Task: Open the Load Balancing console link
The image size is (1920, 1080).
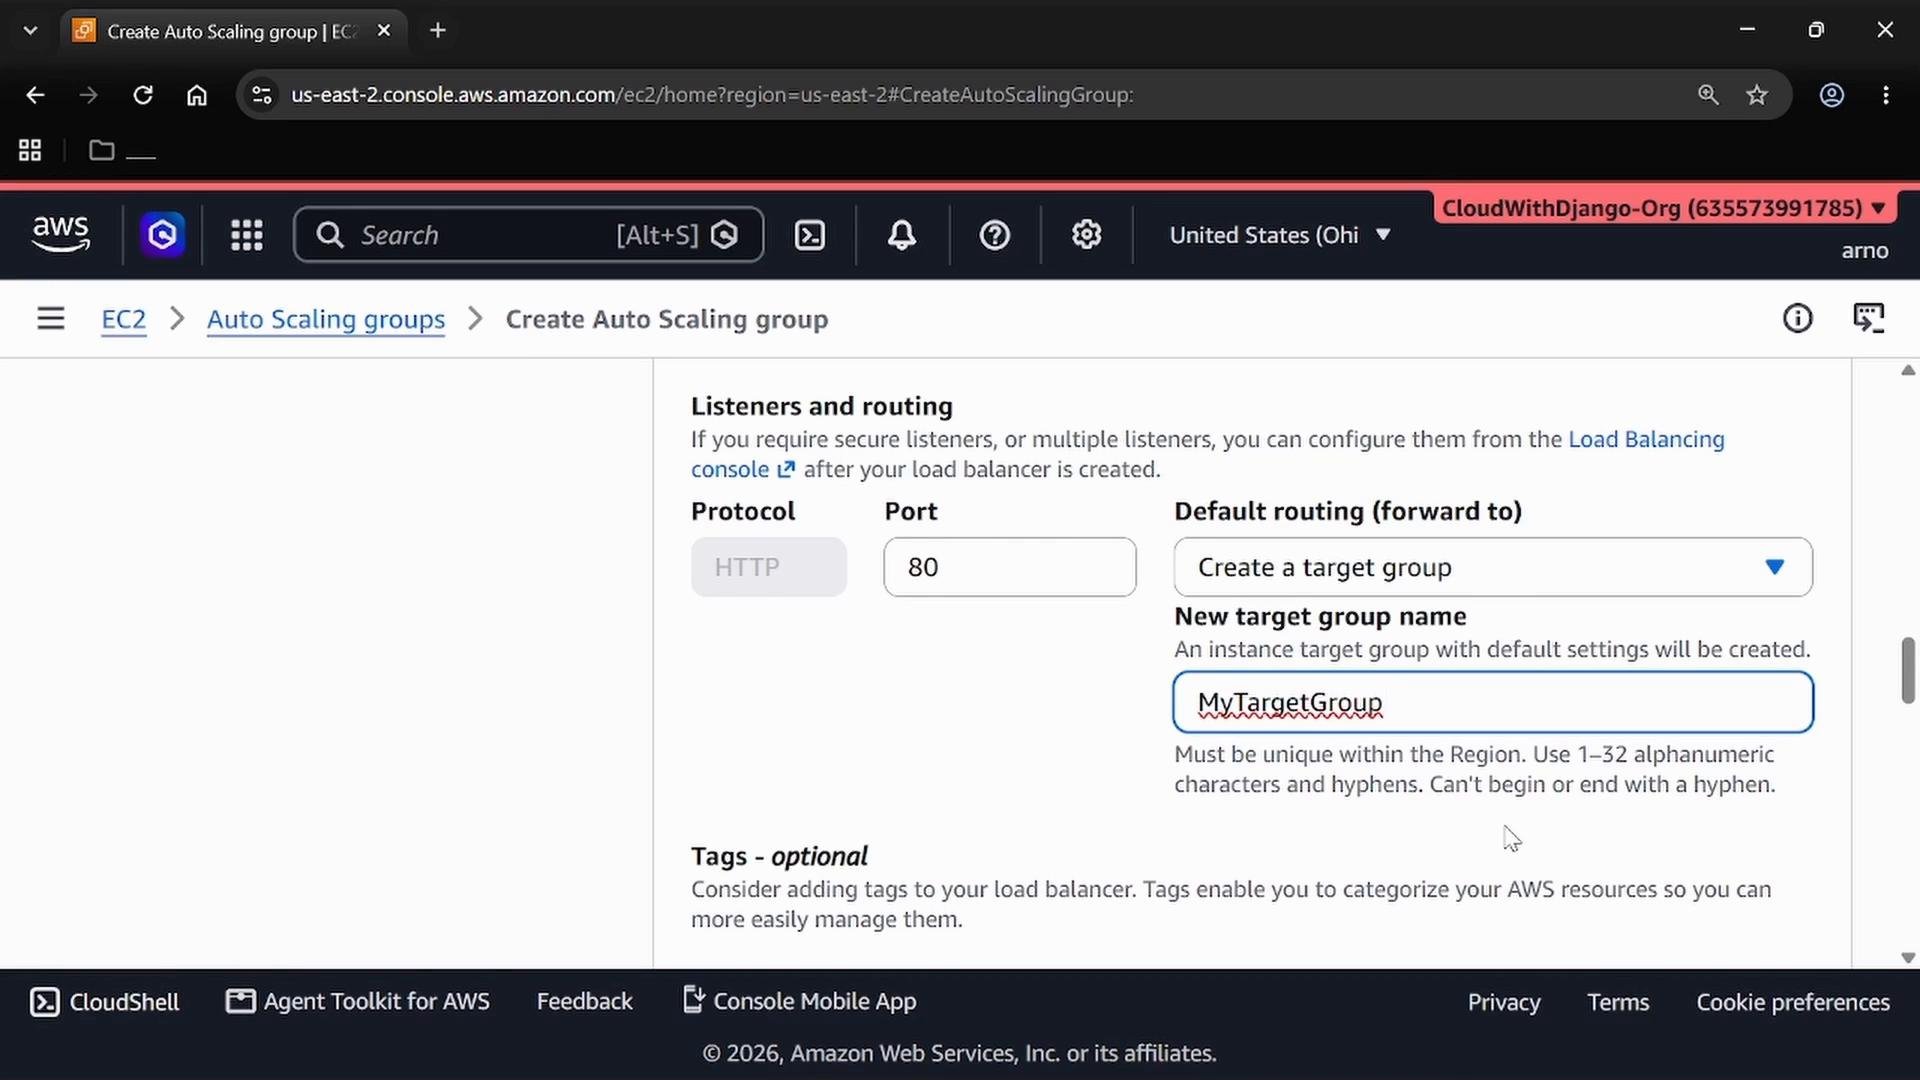Action: (x=1646, y=439)
